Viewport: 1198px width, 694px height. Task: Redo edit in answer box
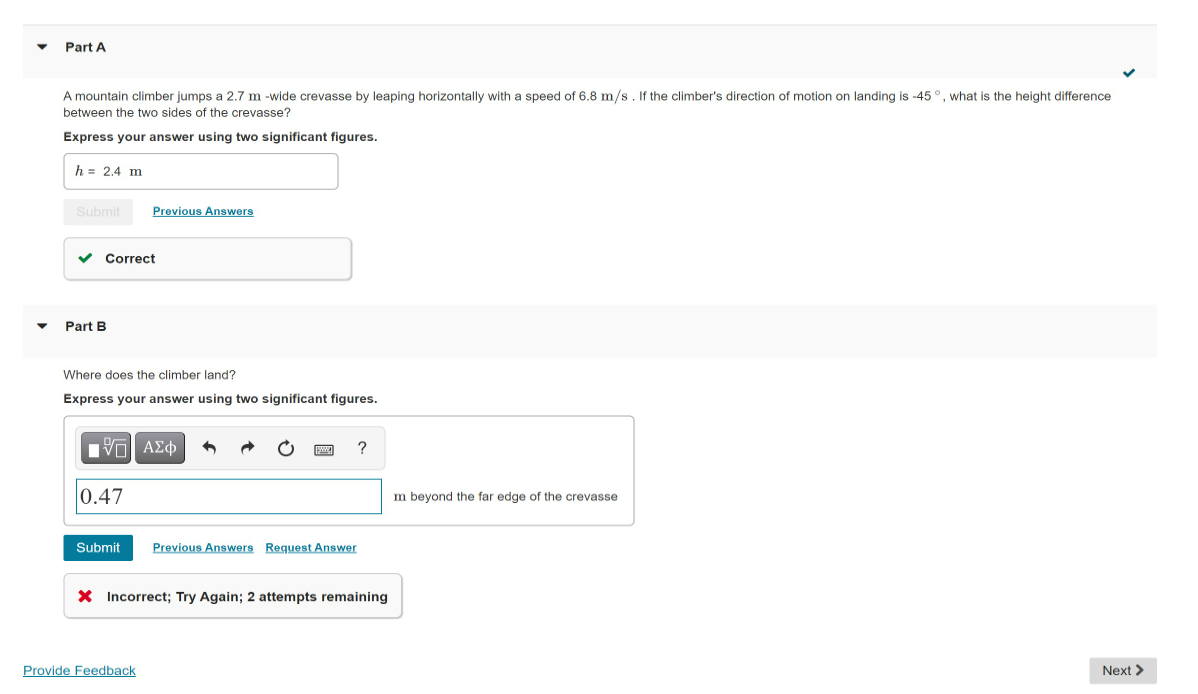[247, 448]
